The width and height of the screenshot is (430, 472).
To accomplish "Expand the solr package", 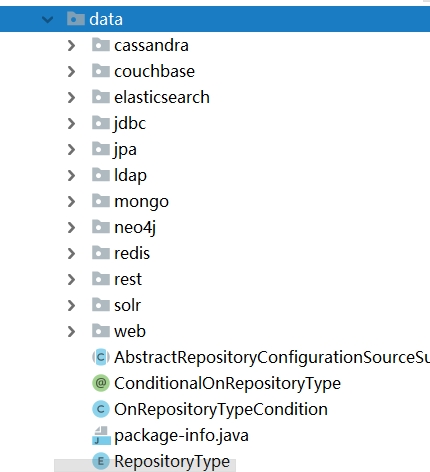I will [71, 305].
